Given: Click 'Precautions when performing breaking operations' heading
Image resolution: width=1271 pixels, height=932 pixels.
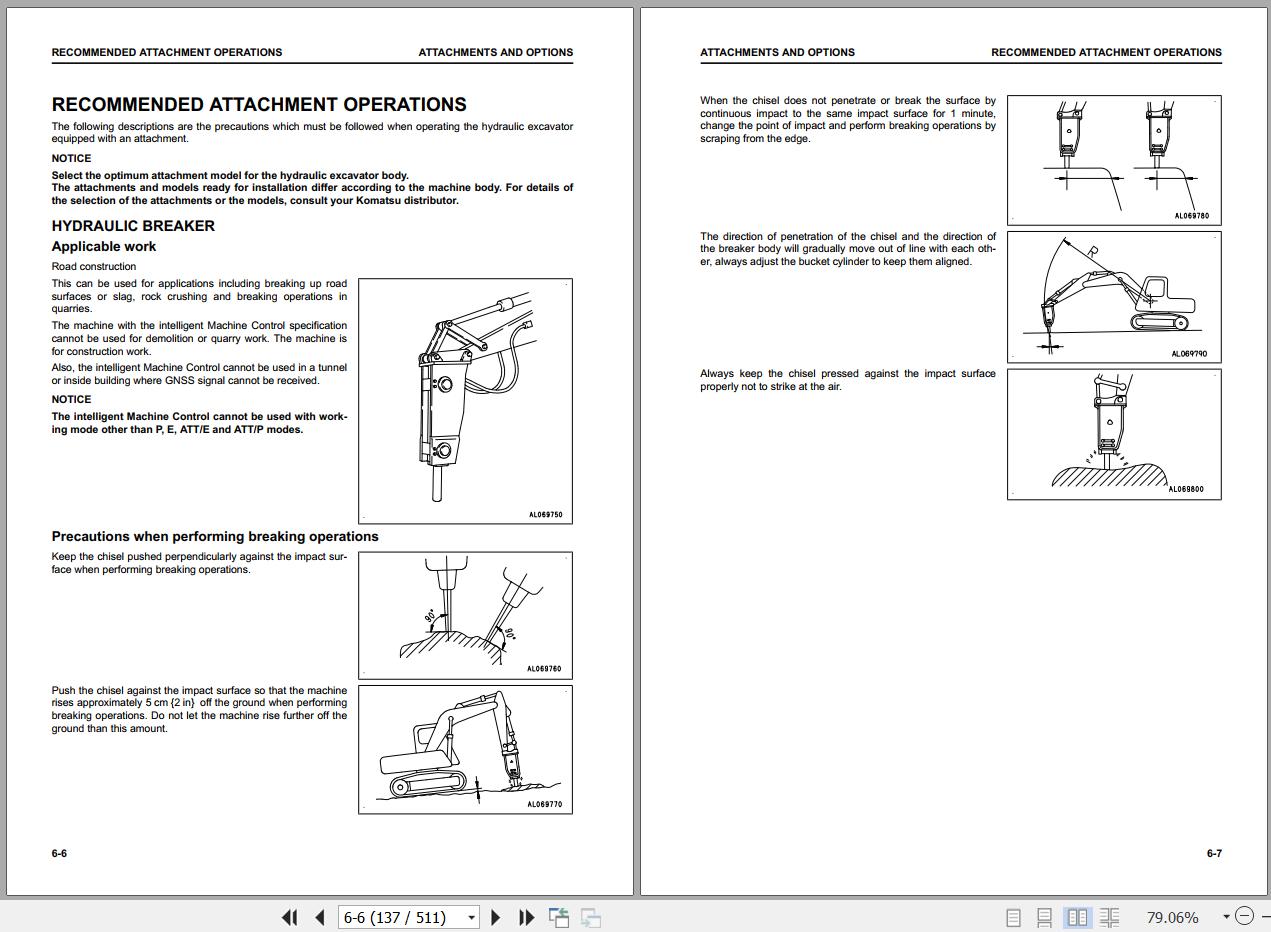Looking at the screenshot, I should (x=215, y=536).
